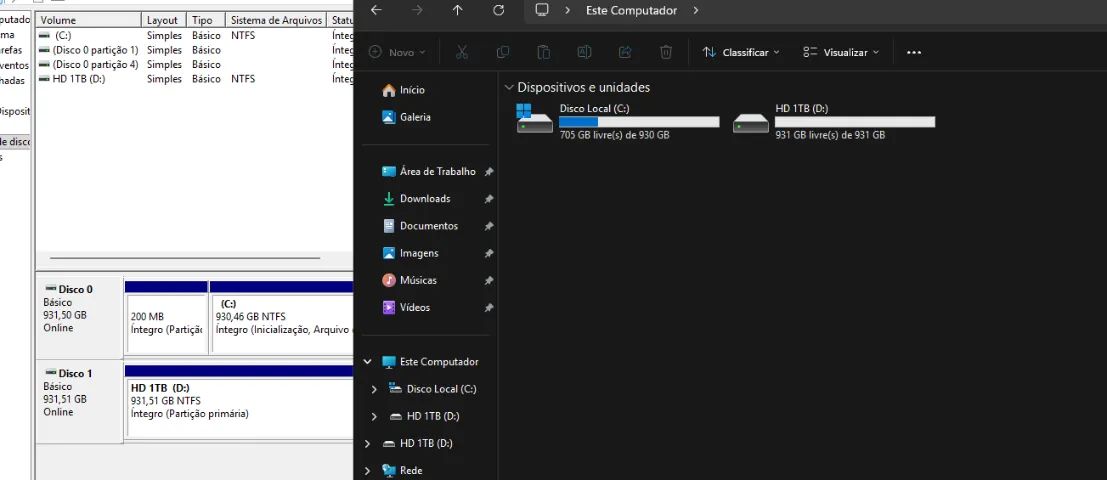Viewport: 1107px width, 480px height.
Task: Click pin icon next to Vídeos
Action: pyautogui.click(x=489, y=308)
